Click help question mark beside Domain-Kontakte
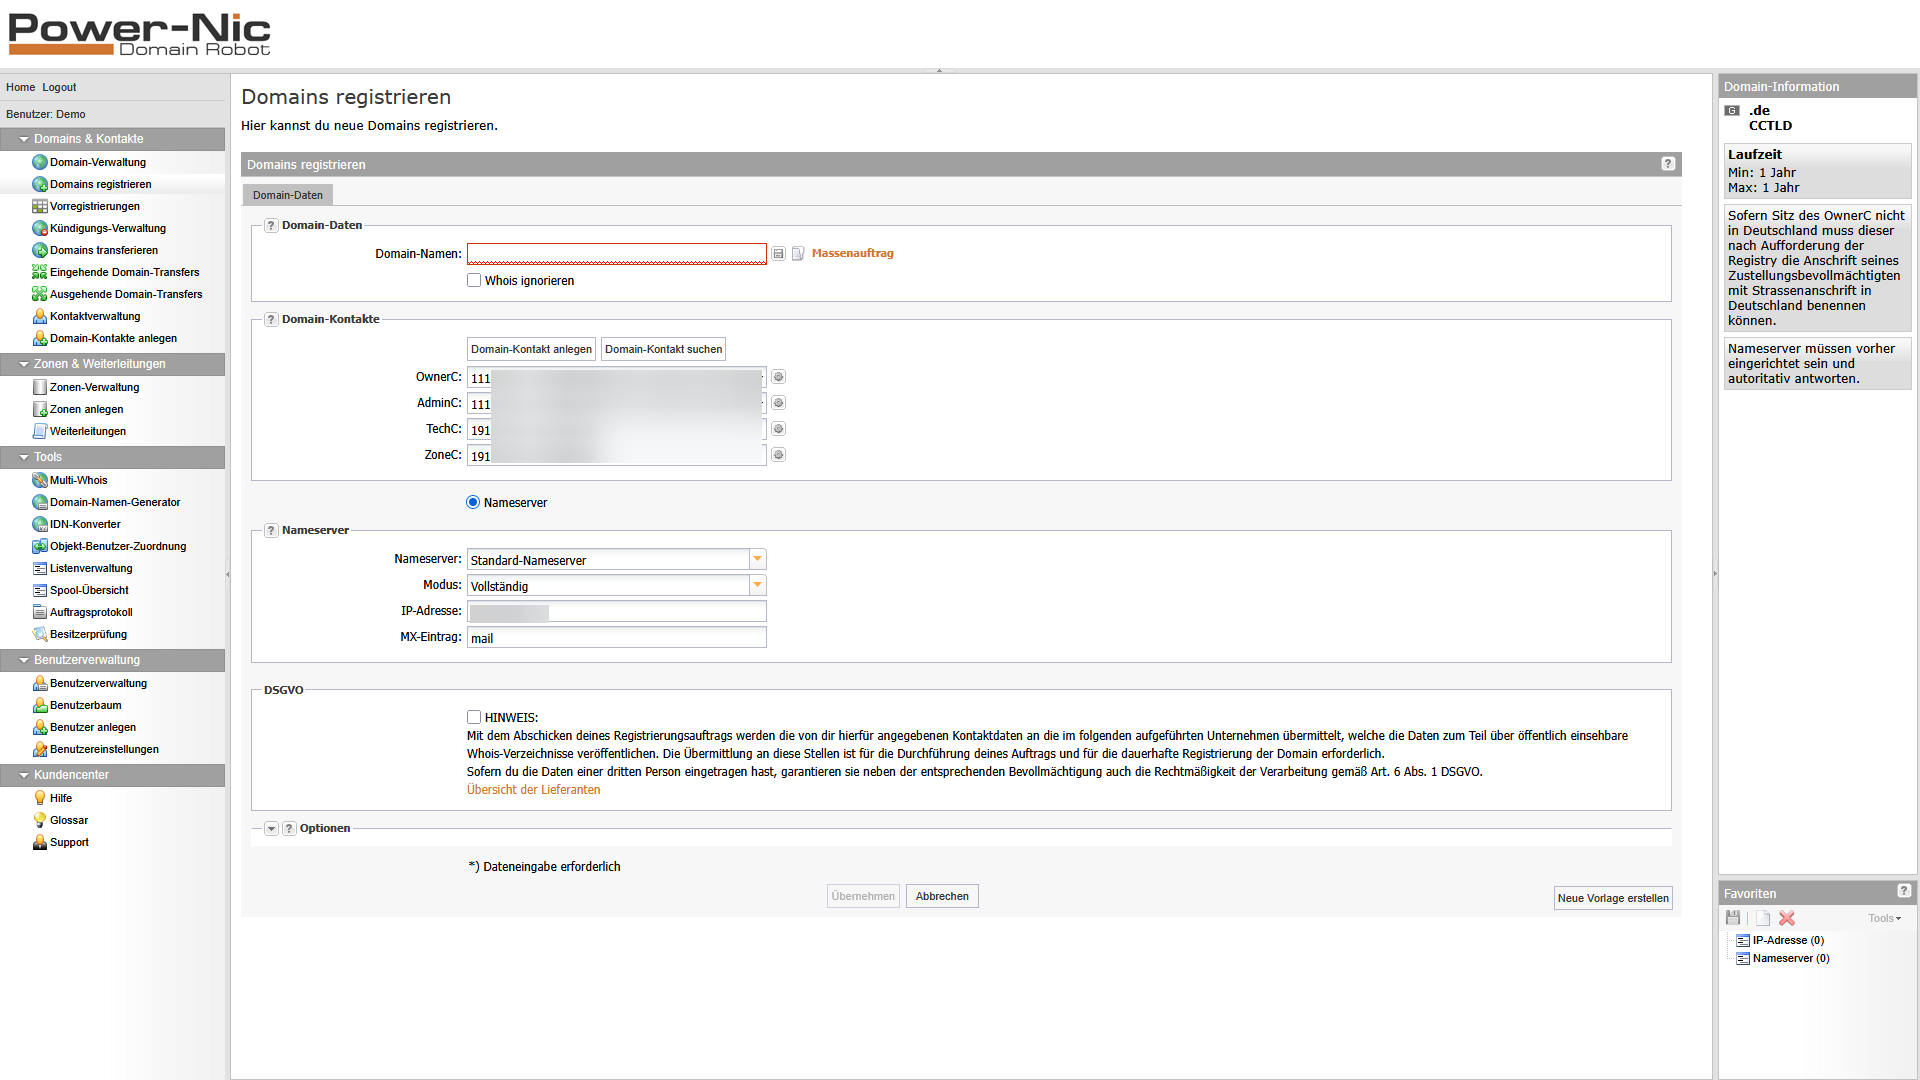 click(x=271, y=320)
